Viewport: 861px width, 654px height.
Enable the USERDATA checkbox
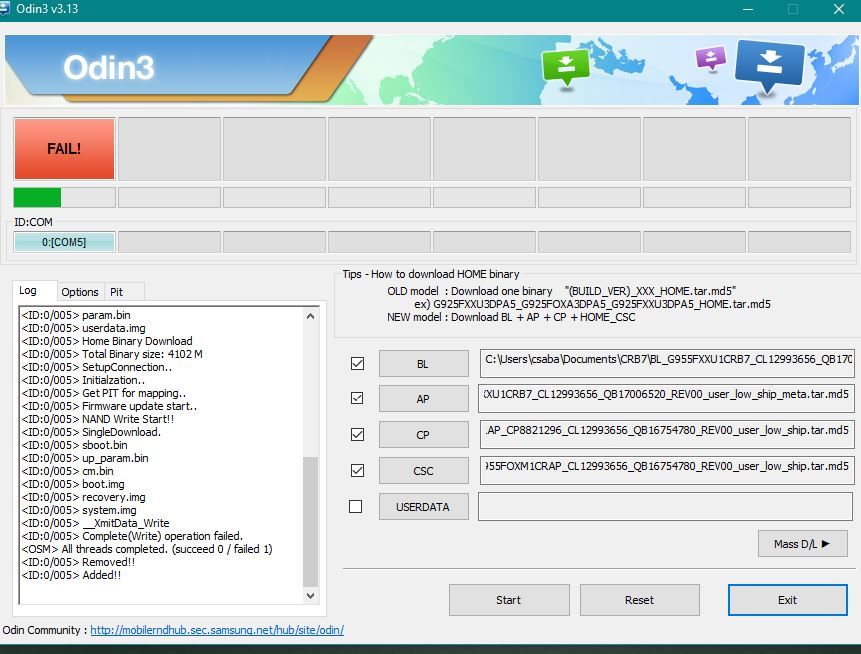[356, 506]
